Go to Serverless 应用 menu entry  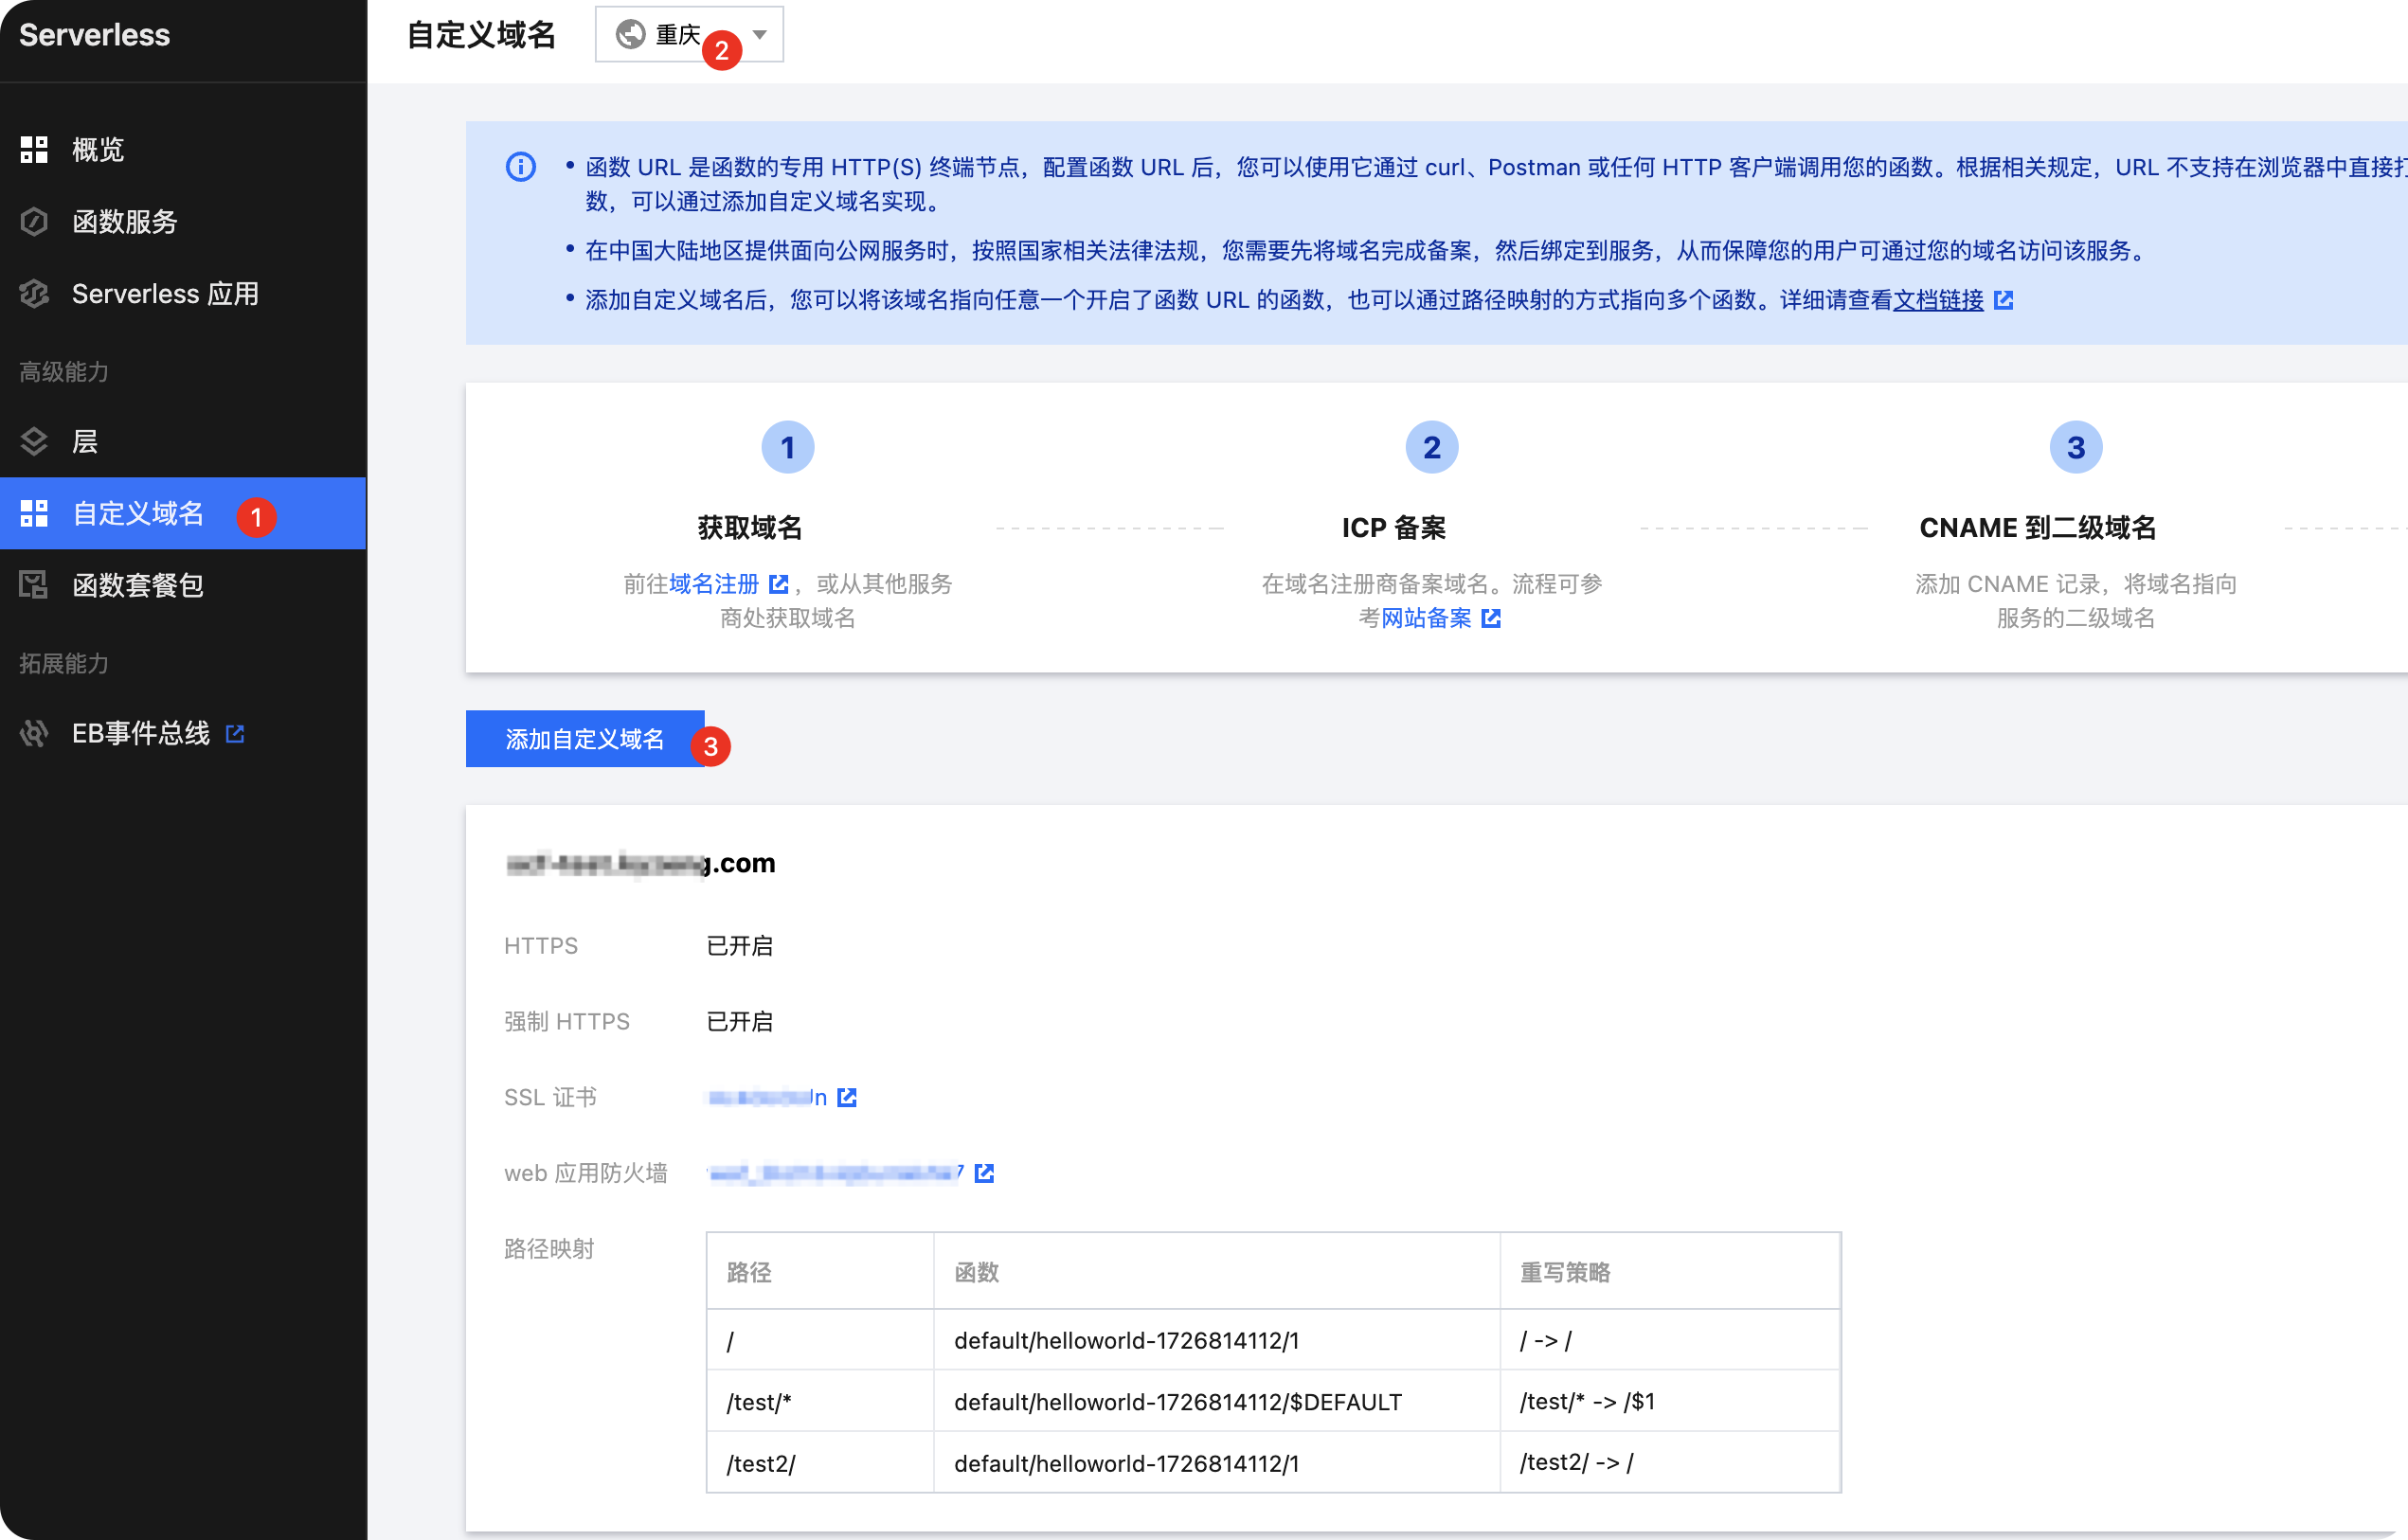coord(165,294)
